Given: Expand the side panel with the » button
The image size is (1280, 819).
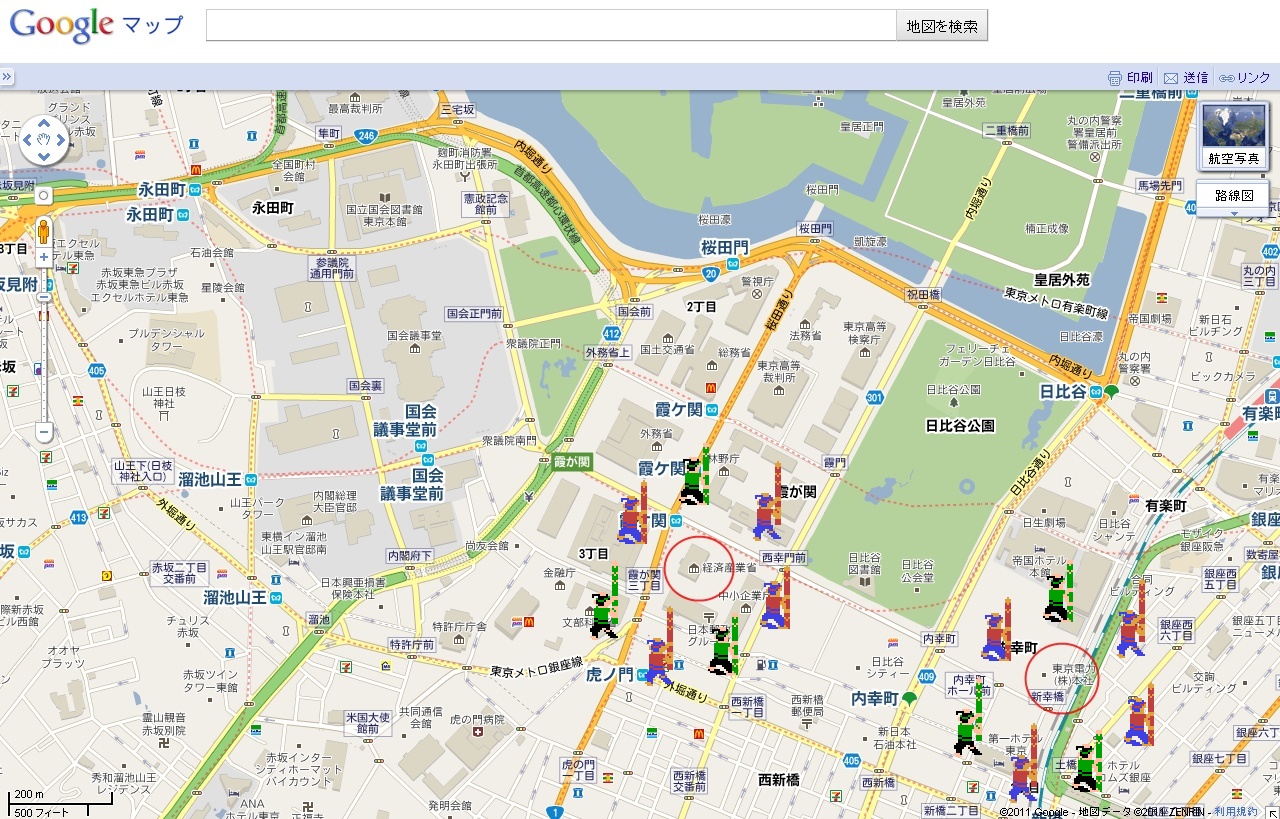Looking at the screenshot, I should coord(6,77).
